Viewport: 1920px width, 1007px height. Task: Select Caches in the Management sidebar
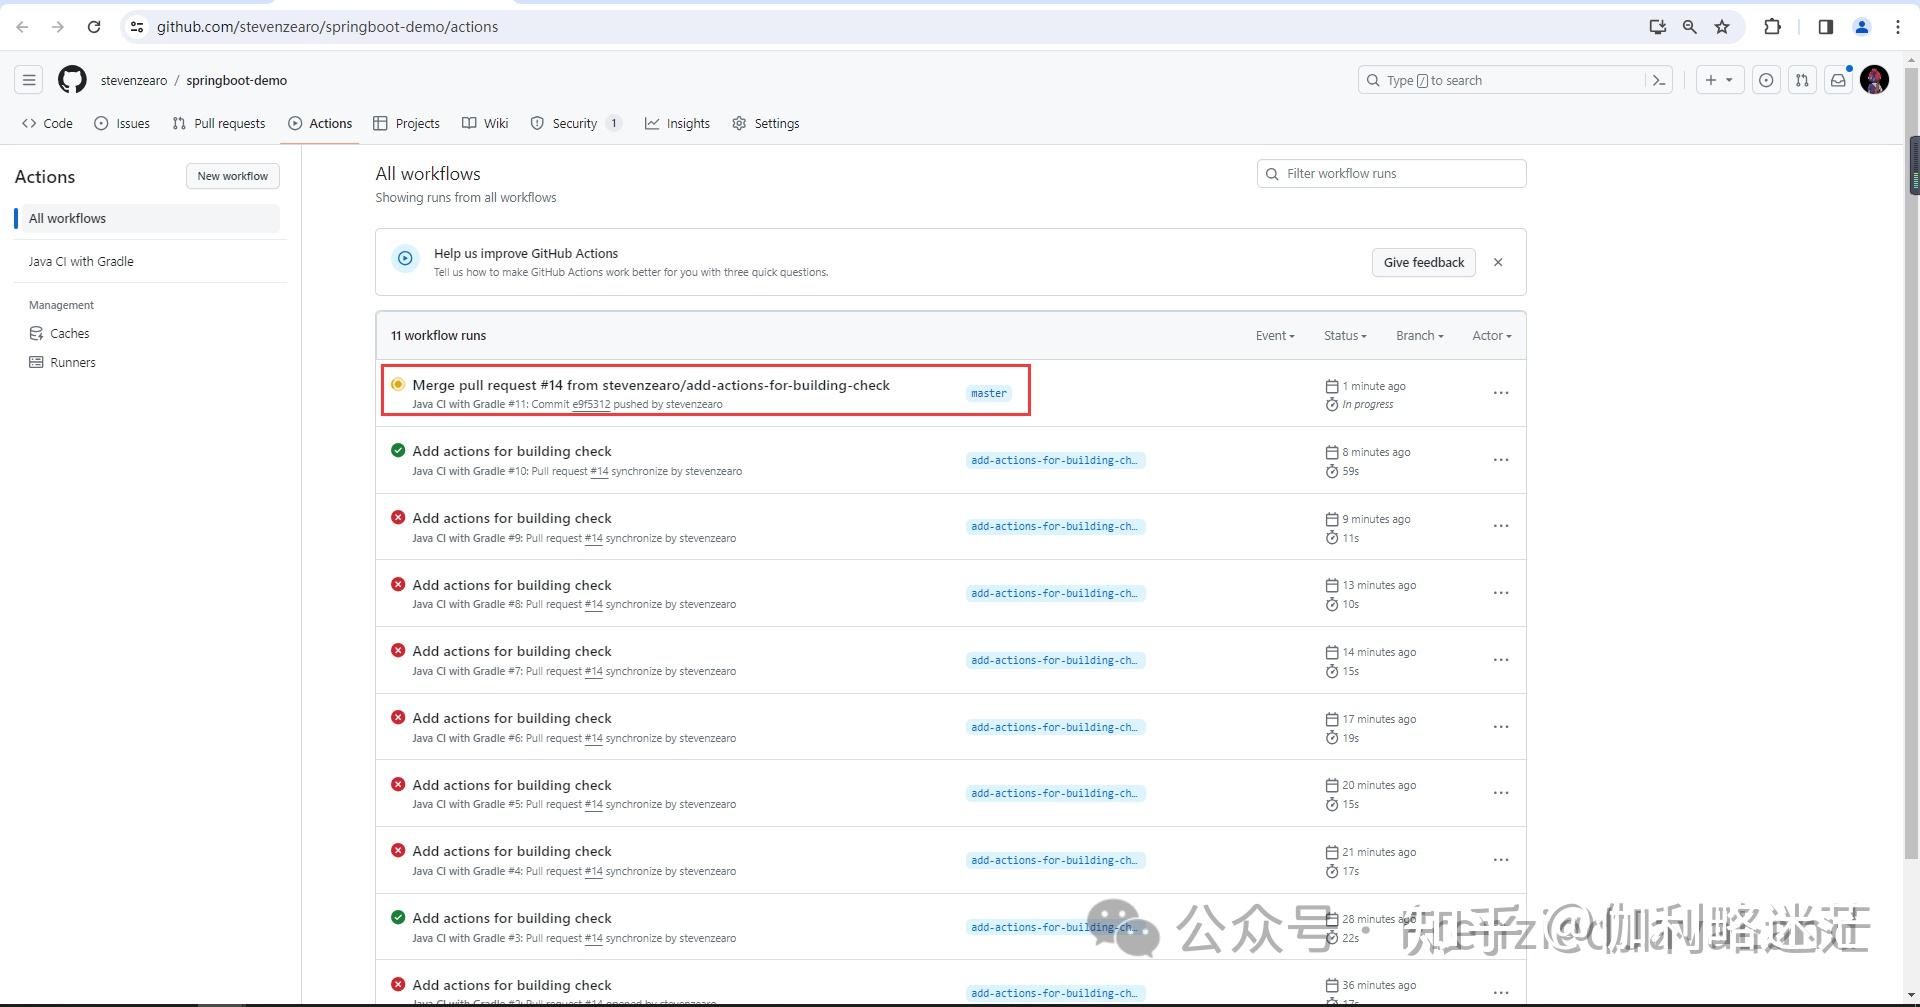68,333
